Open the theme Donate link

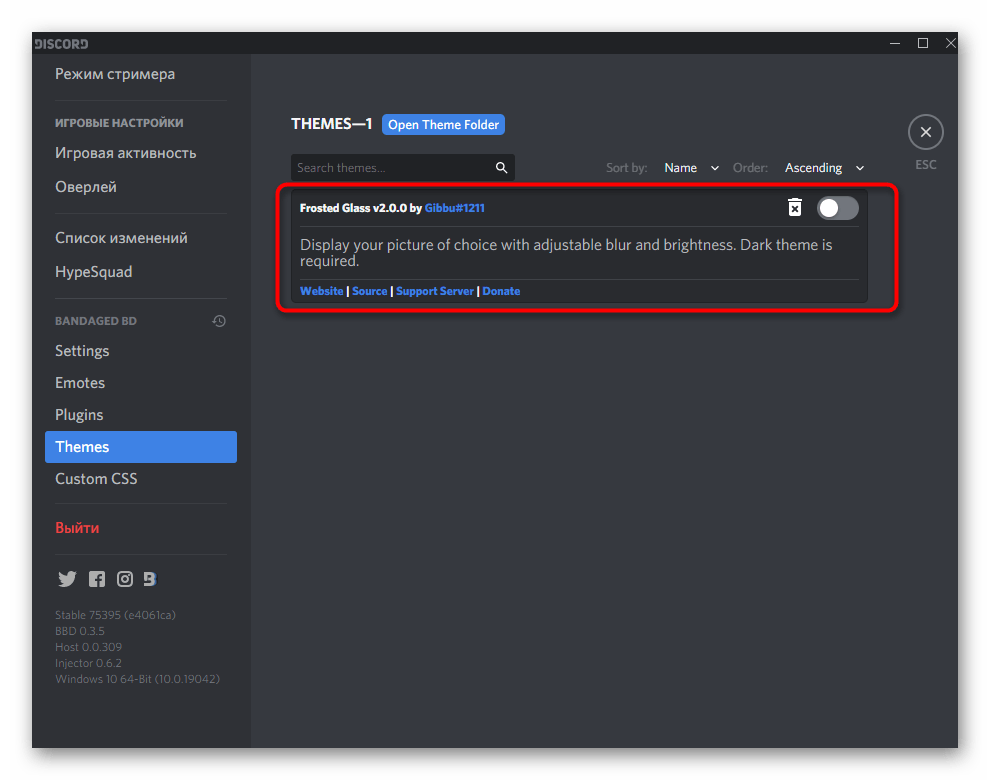click(501, 291)
